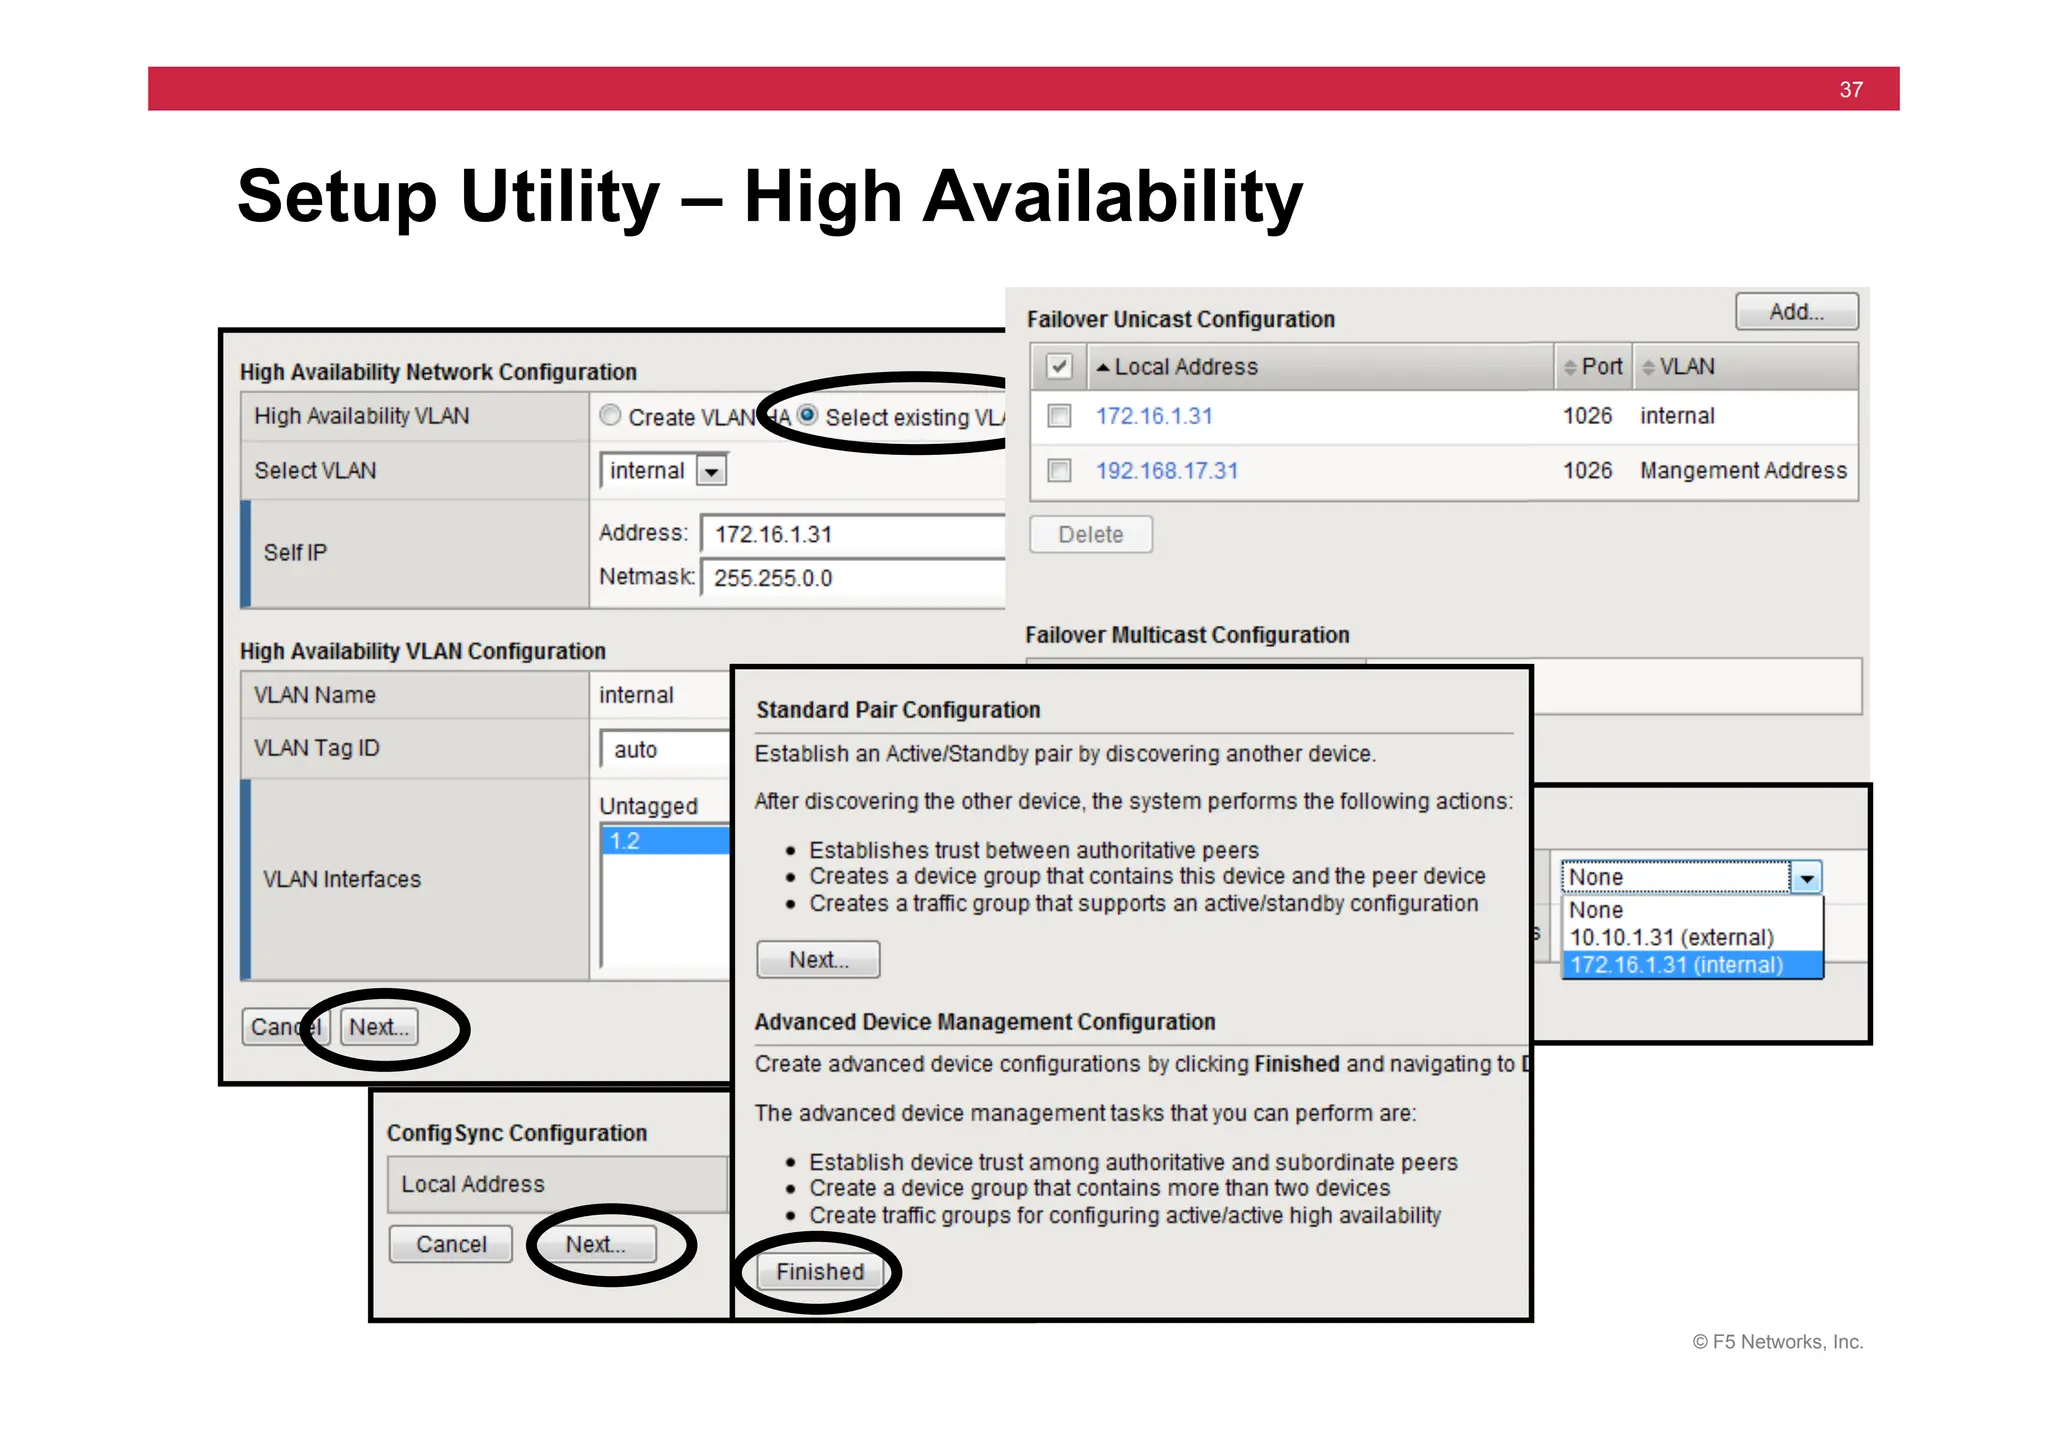
Task: Select interface 1.2 in Untagged list
Action: tap(665, 841)
